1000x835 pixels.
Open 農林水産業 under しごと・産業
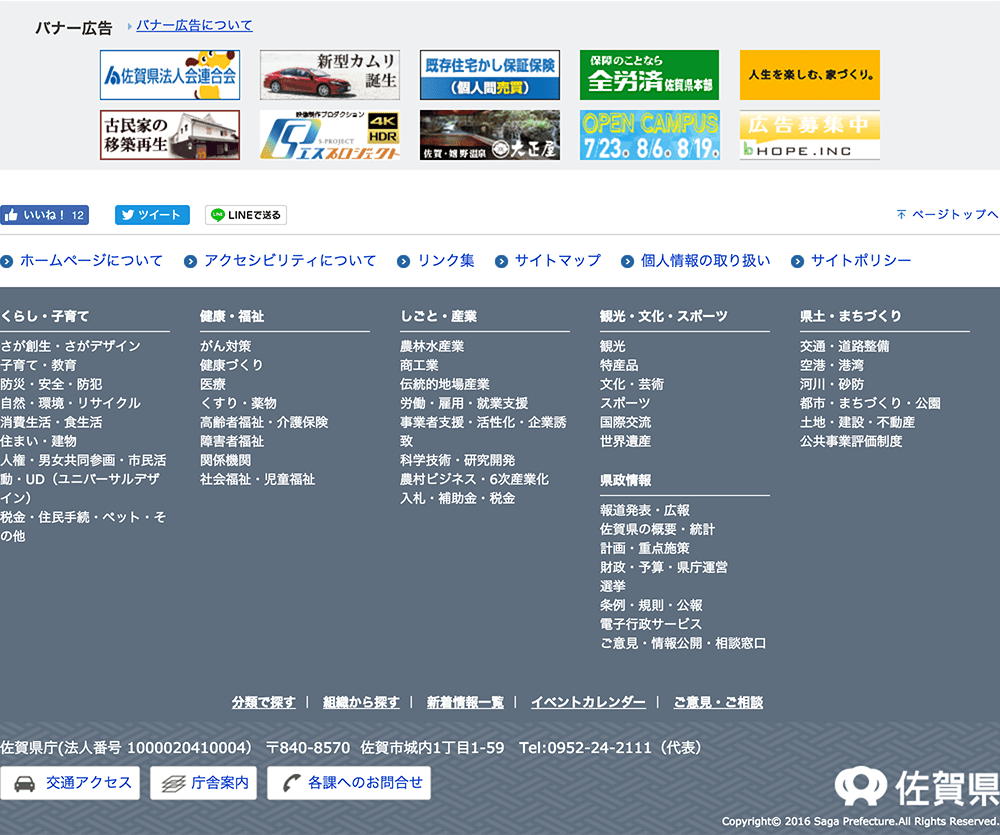tap(432, 346)
